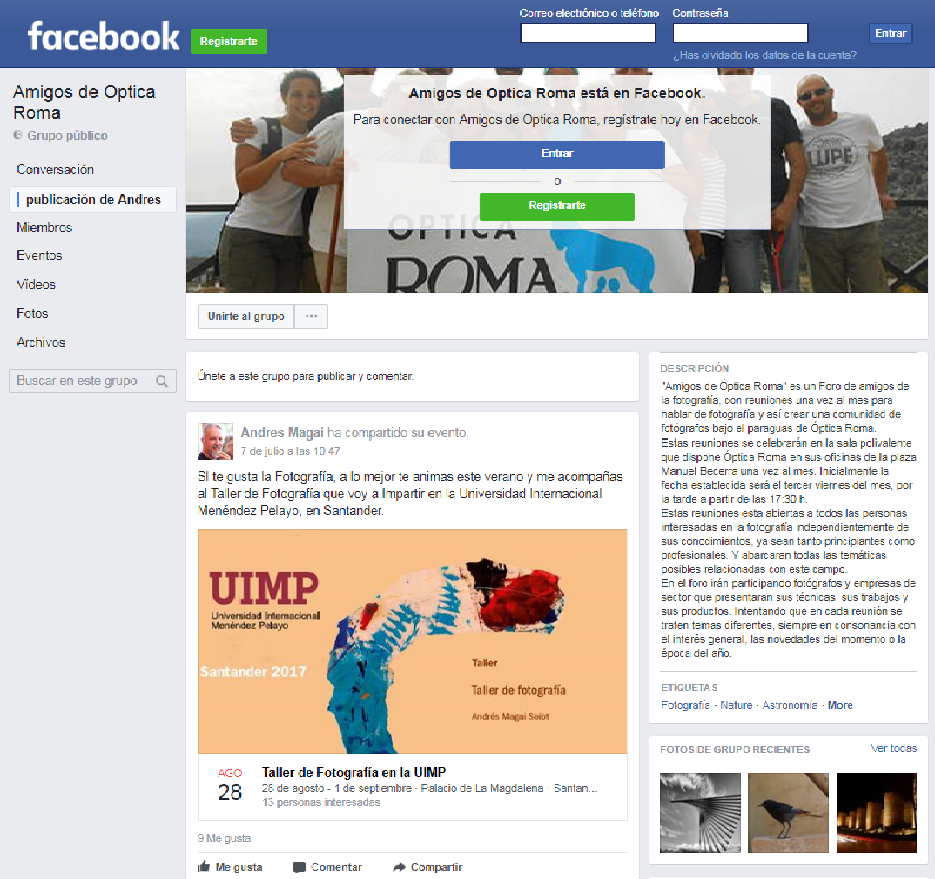The width and height of the screenshot is (935, 879).
Task: Click the DESCRIPCIÓN heading
Action: click(695, 369)
